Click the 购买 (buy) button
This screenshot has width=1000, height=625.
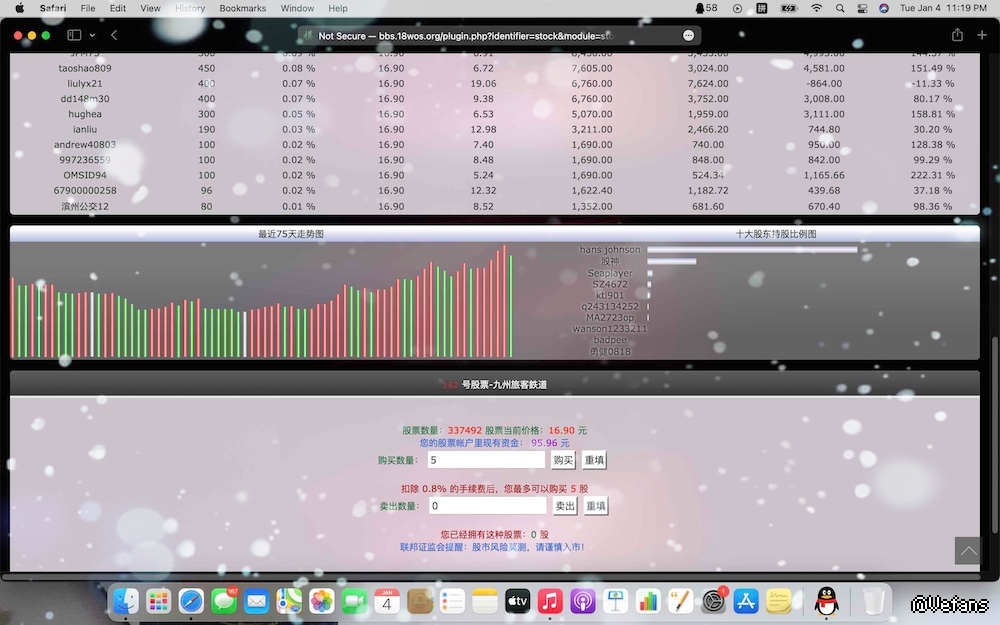point(564,460)
